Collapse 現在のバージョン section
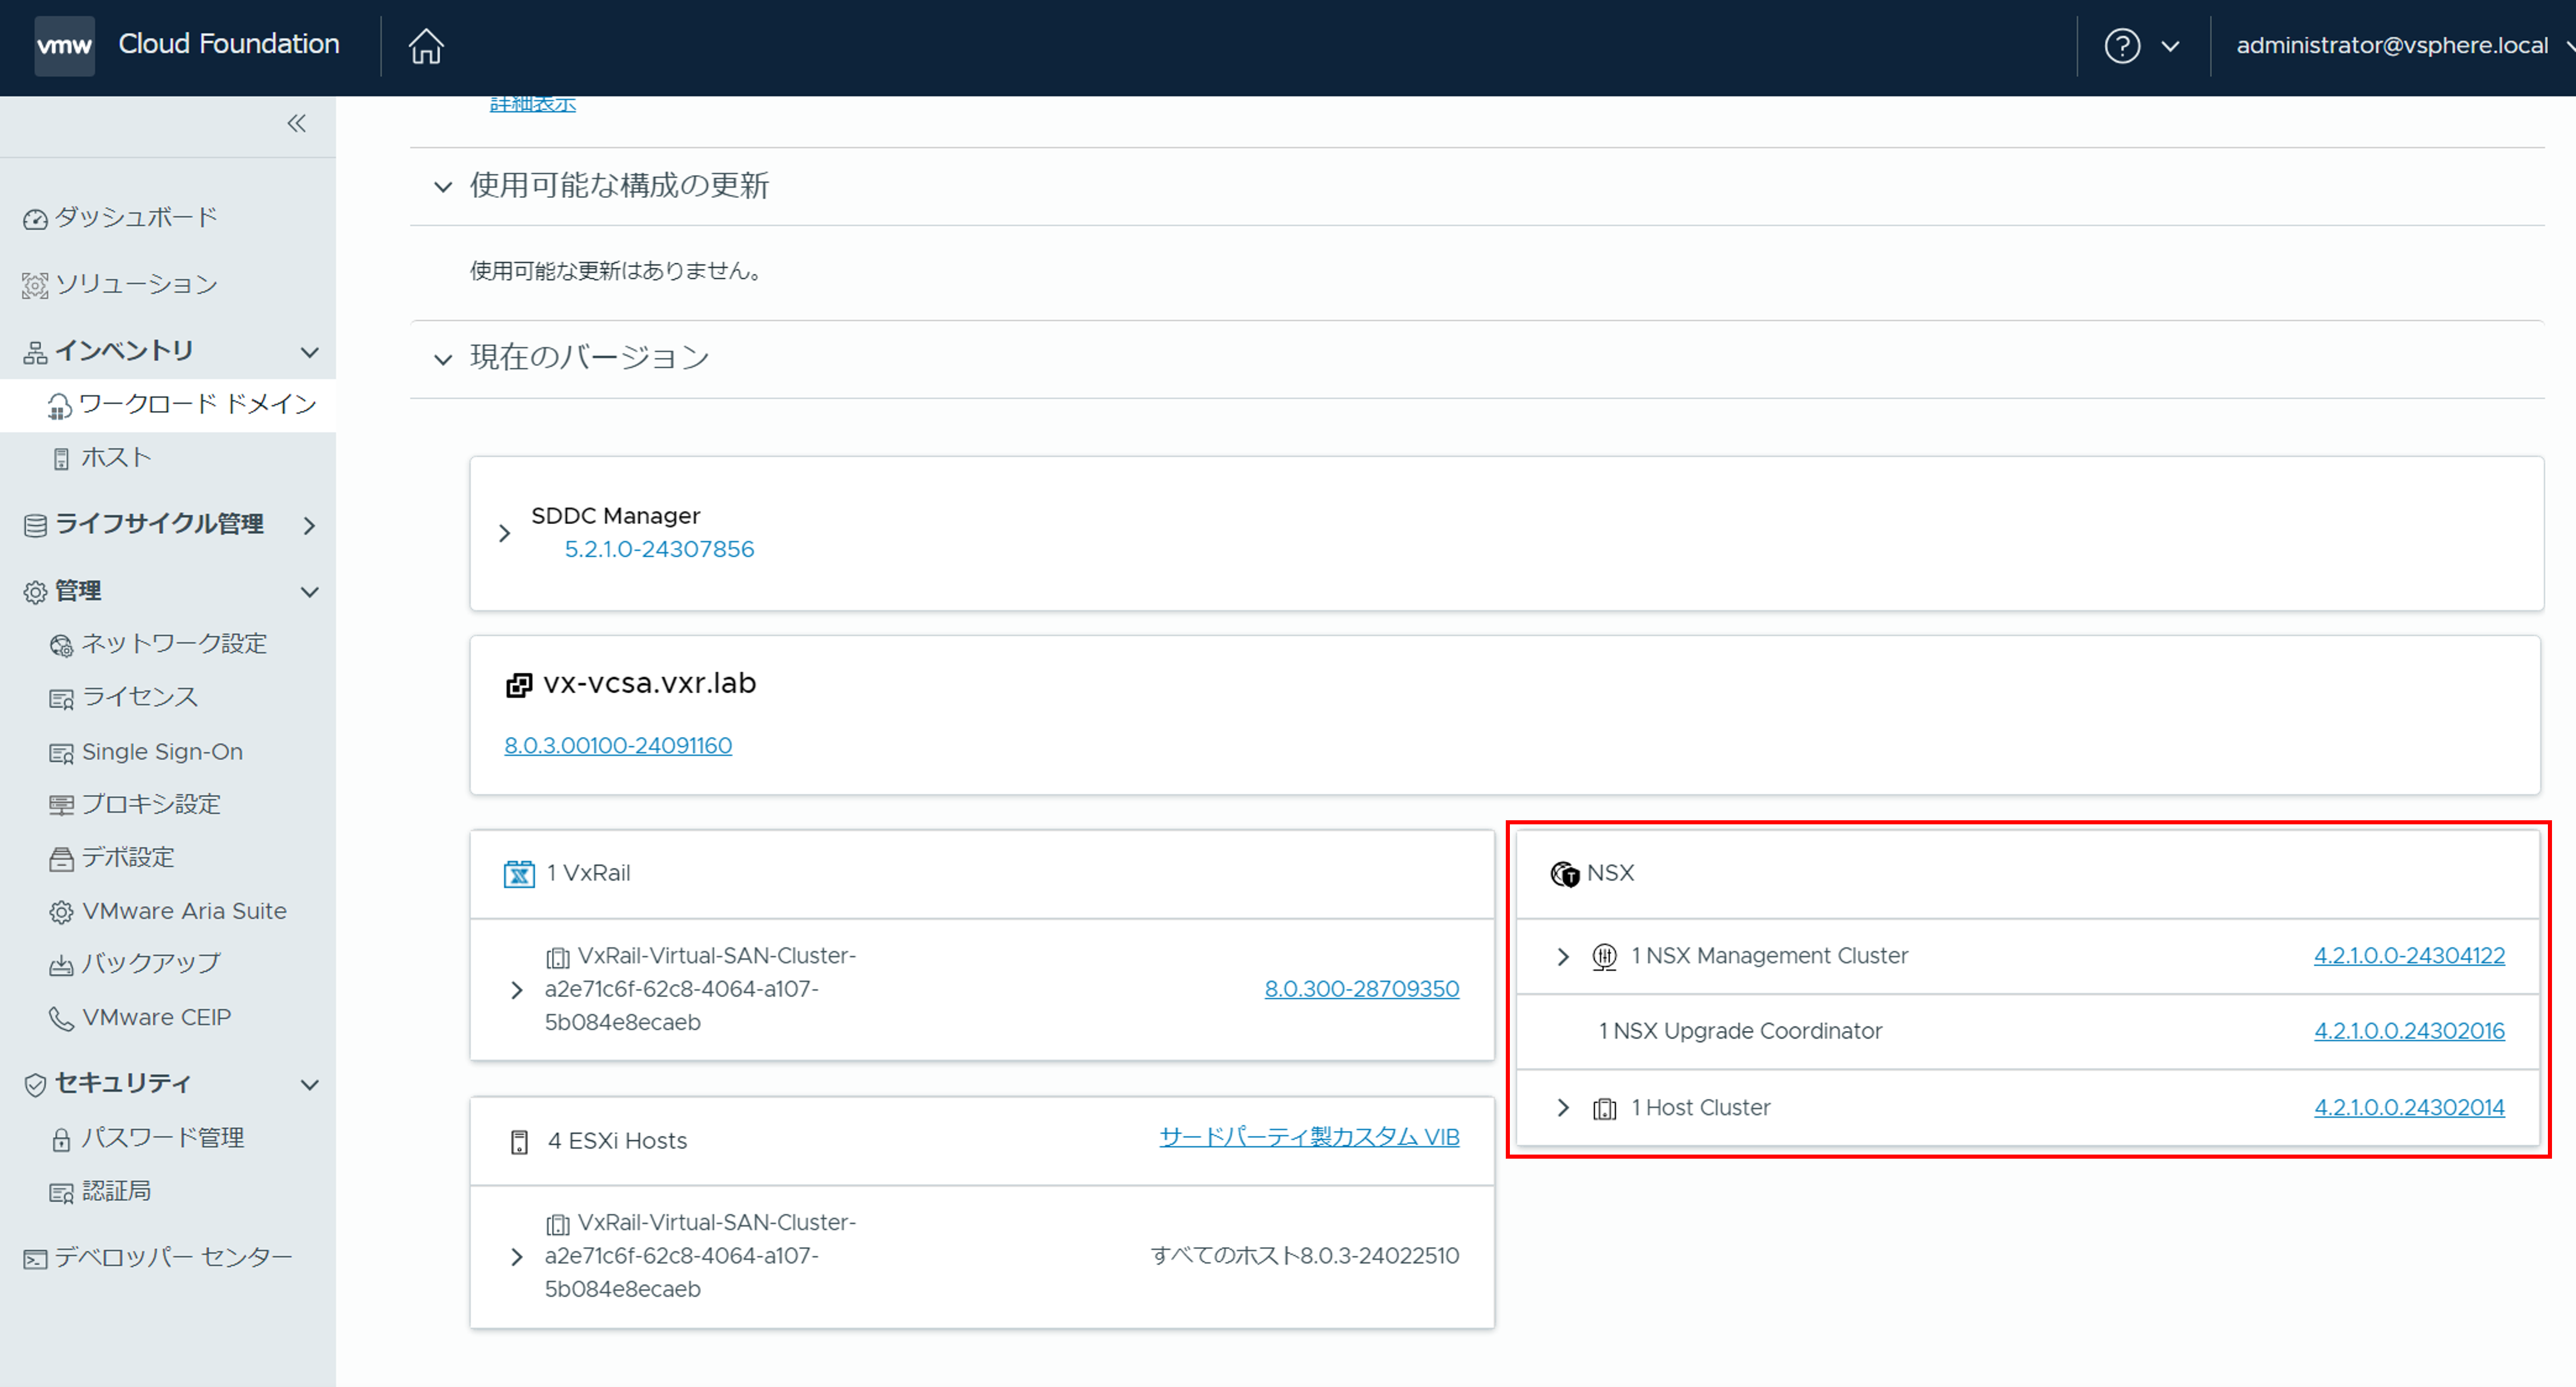The image size is (2576, 1387). tap(442, 359)
